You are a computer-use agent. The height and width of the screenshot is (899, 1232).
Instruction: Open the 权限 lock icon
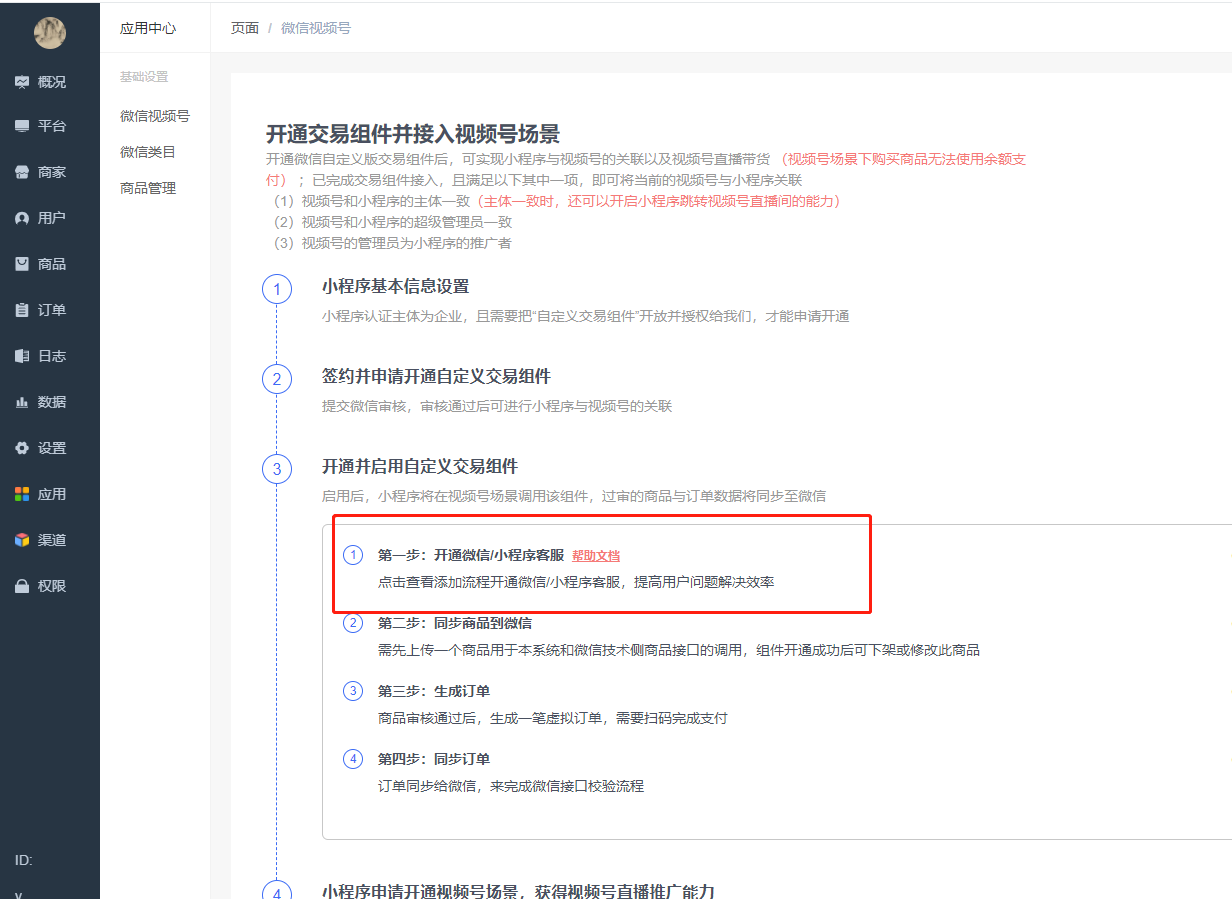click(x=22, y=586)
